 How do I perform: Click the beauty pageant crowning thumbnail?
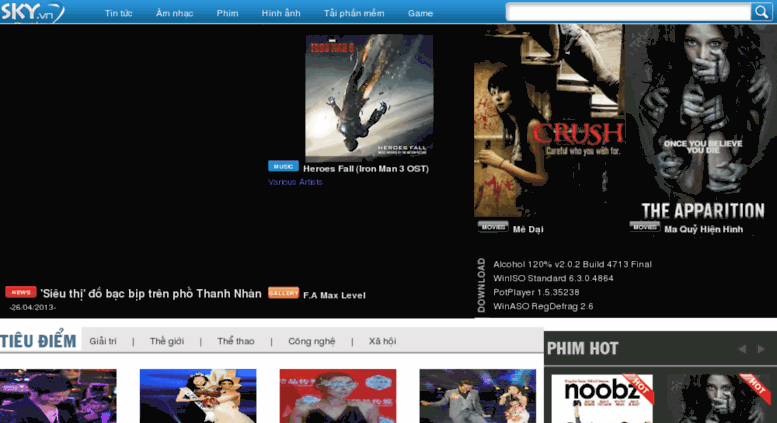[198, 396]
